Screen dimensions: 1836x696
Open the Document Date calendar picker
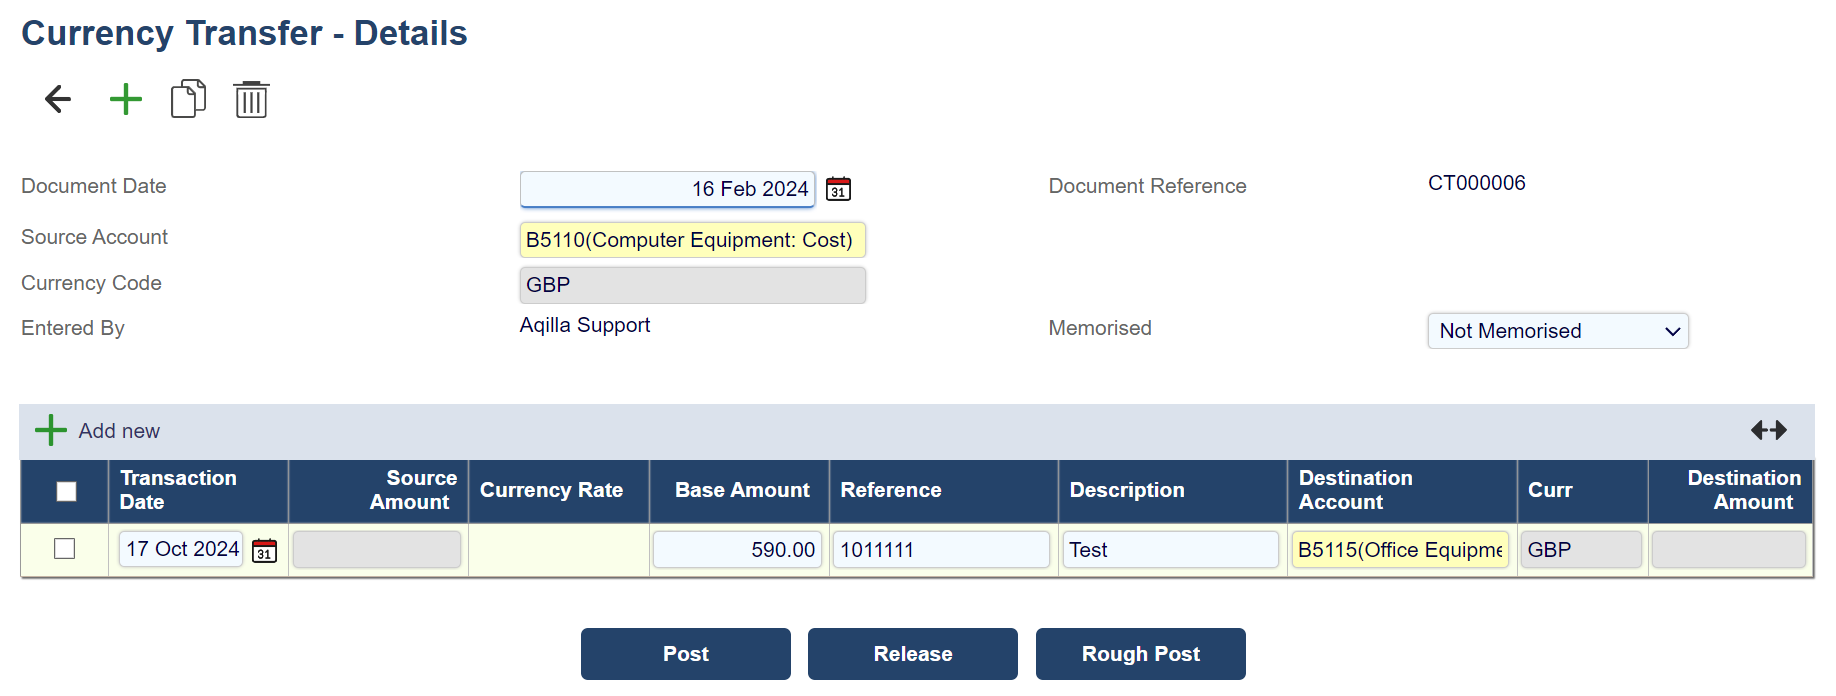pos(838,189)
